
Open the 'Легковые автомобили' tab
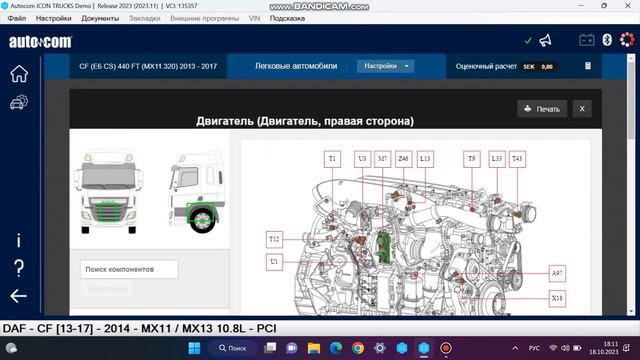(296, 66)
